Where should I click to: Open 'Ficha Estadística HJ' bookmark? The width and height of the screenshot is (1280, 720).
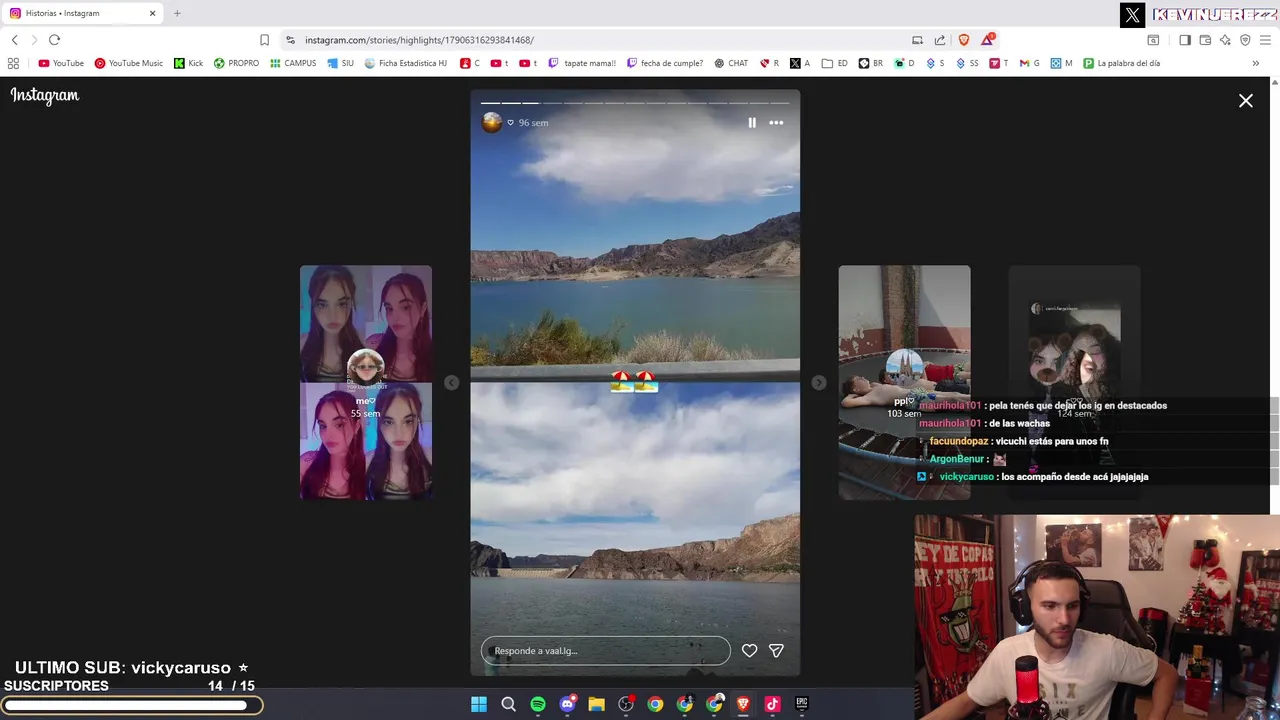406,63
